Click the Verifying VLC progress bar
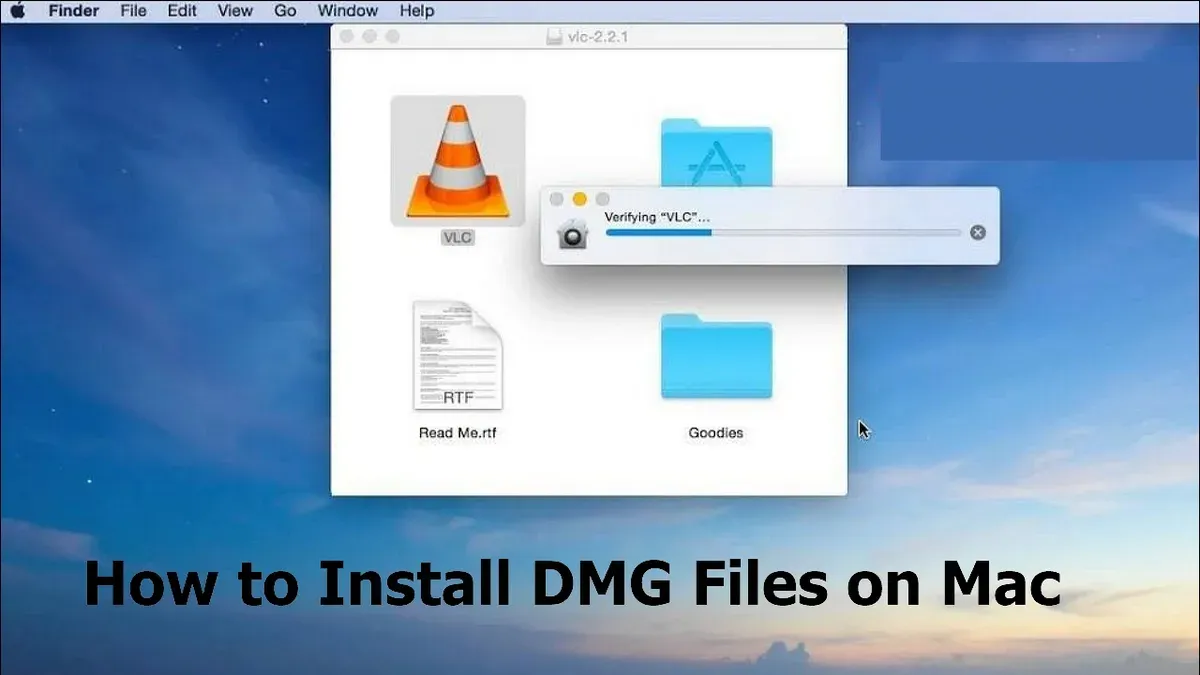 (x=783, y=232)
